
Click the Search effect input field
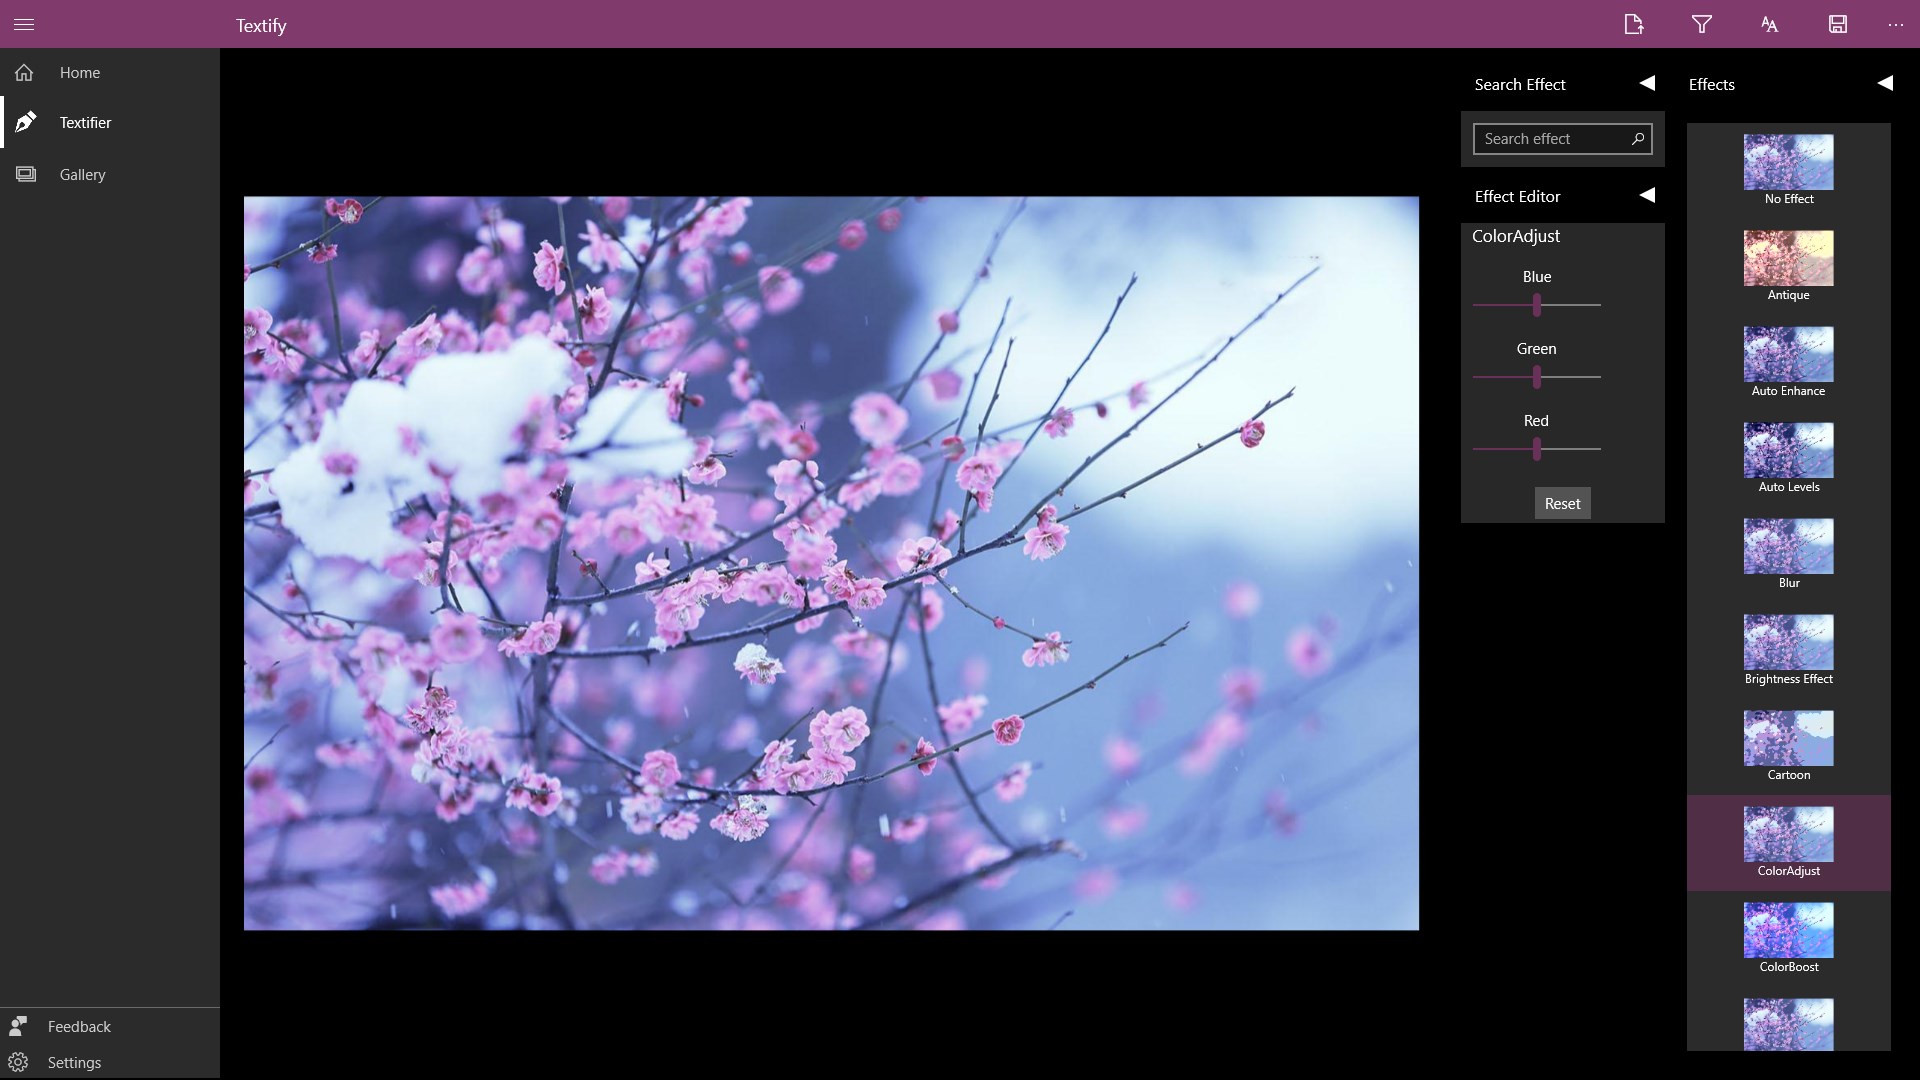pos(1550,139)
